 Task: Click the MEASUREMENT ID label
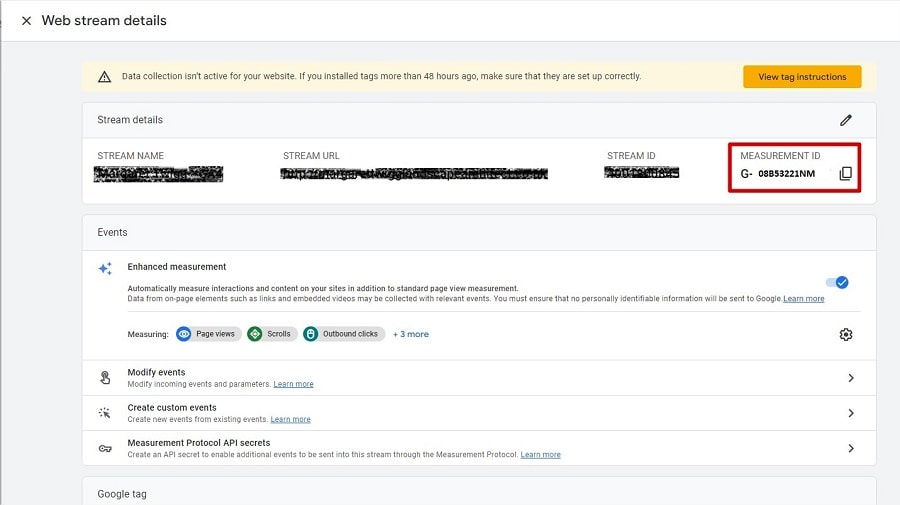pos(780,156)
